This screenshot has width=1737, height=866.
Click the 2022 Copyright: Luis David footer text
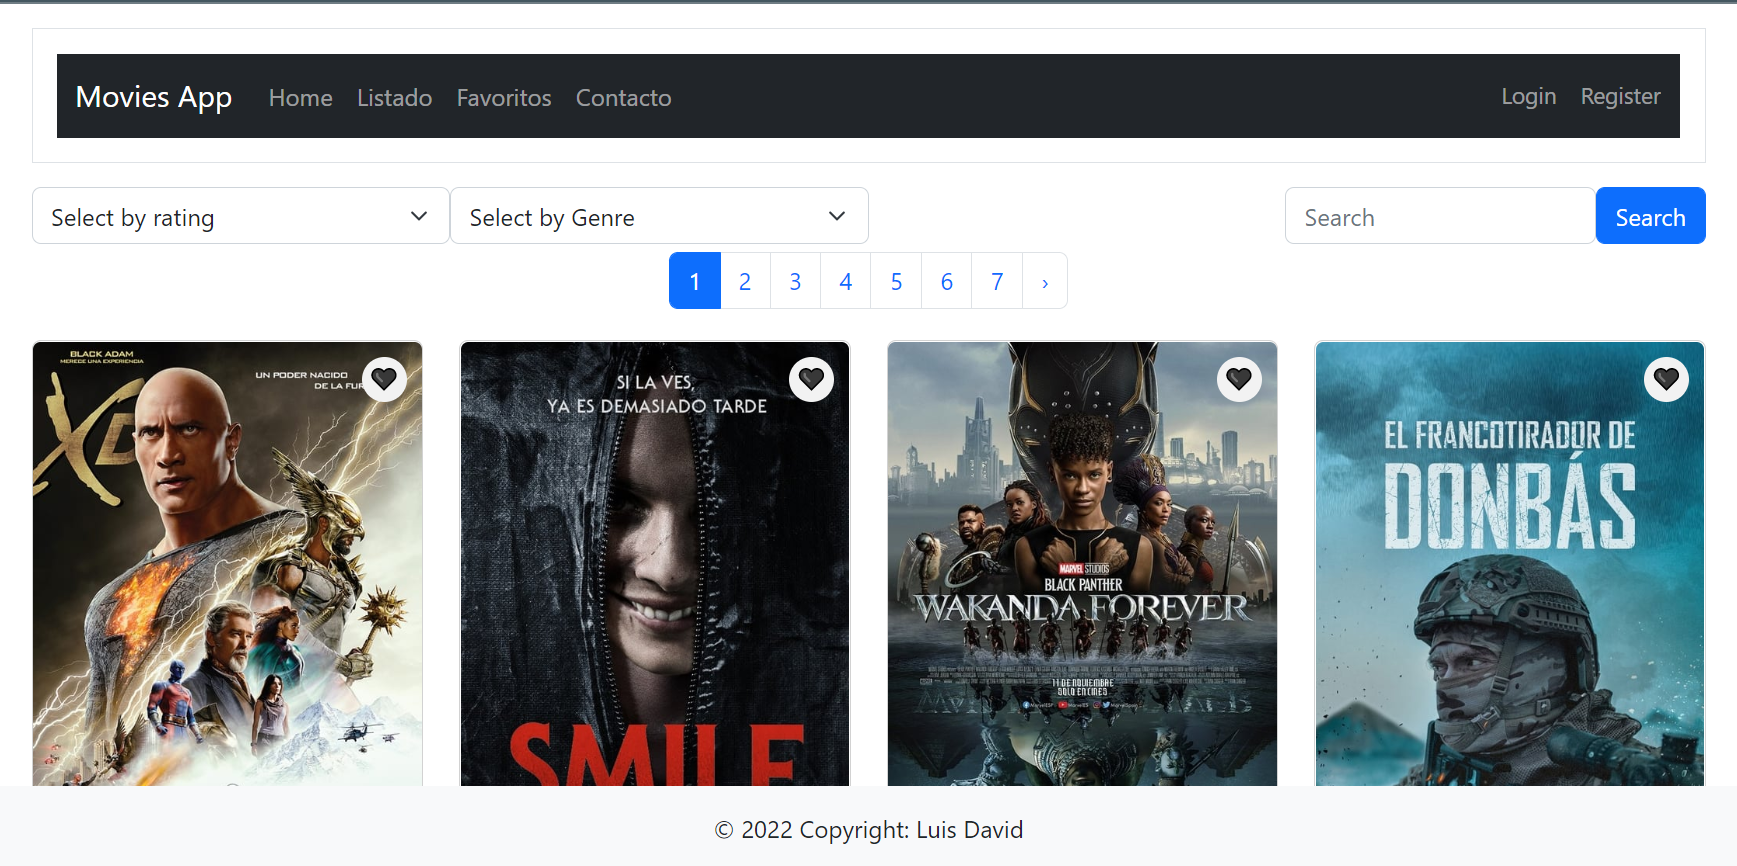tap(869, 830)
